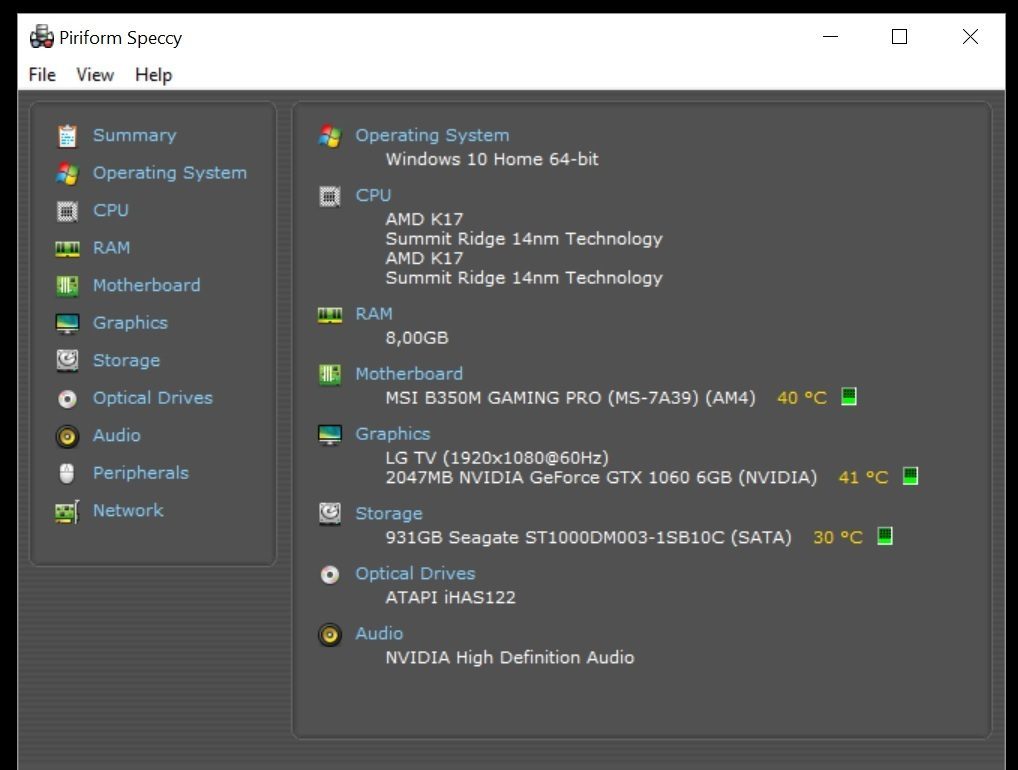Click the LG TV (1920x1080@60Hz) line
The image size is (1018, 770).
click(x=497, y=458)
